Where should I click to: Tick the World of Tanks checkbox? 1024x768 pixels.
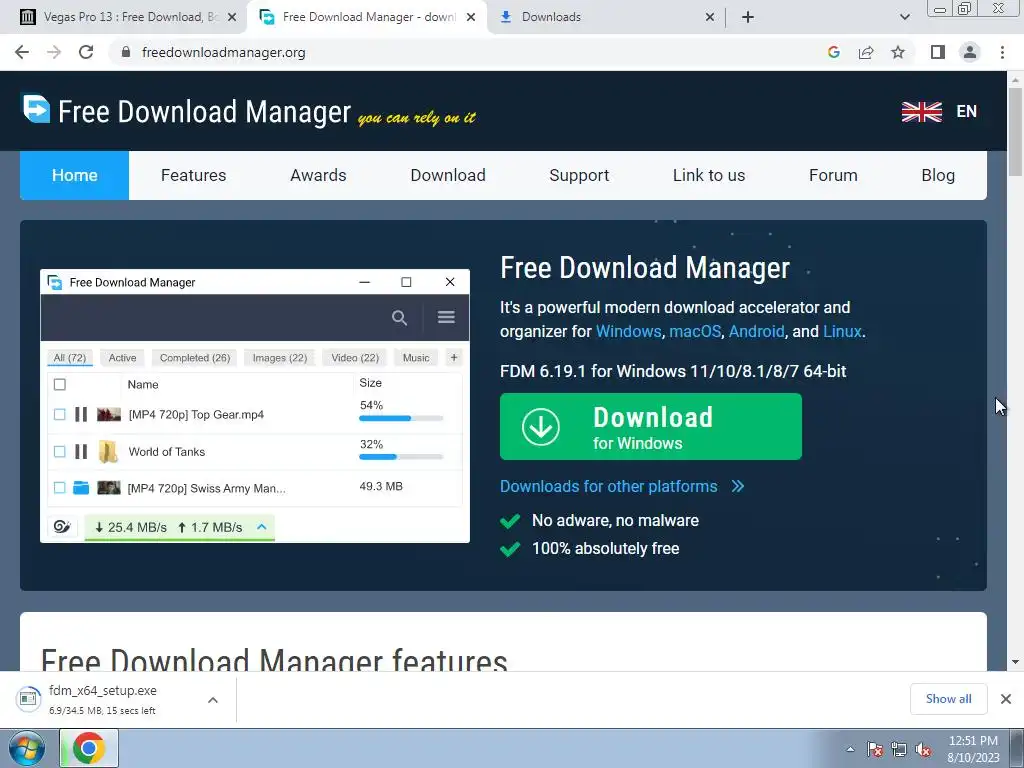[x=59, y=451]
